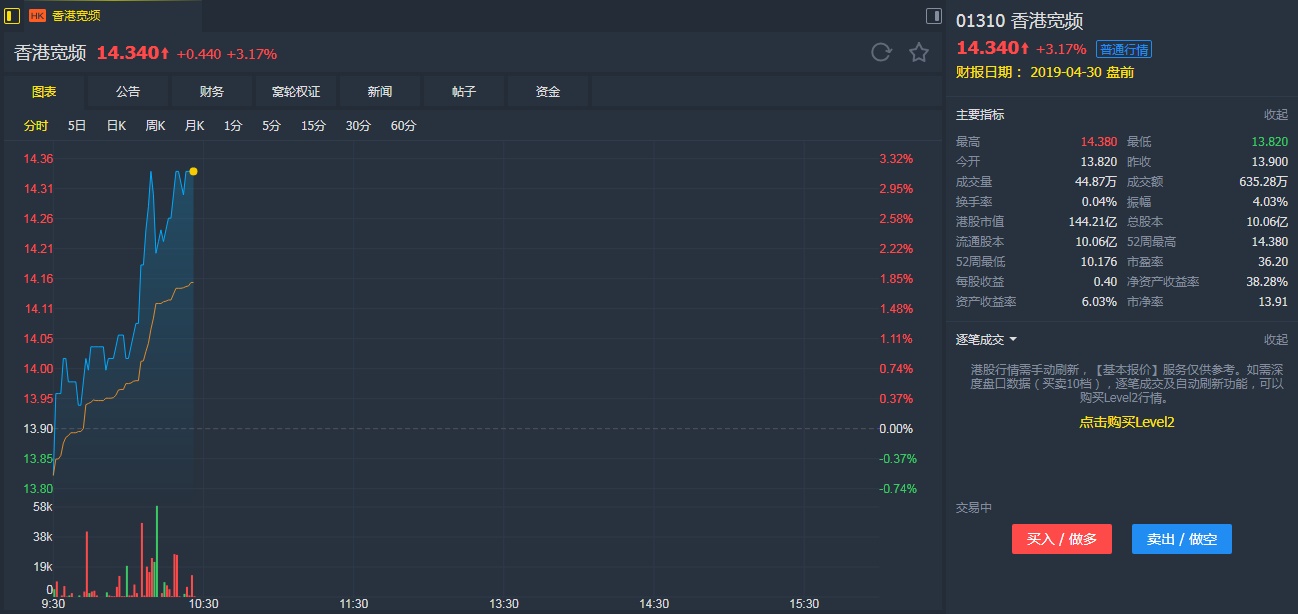Toggle the left sidebar panel icon
This screenshot has width=1298, height=614.
(x=12, y=15)
